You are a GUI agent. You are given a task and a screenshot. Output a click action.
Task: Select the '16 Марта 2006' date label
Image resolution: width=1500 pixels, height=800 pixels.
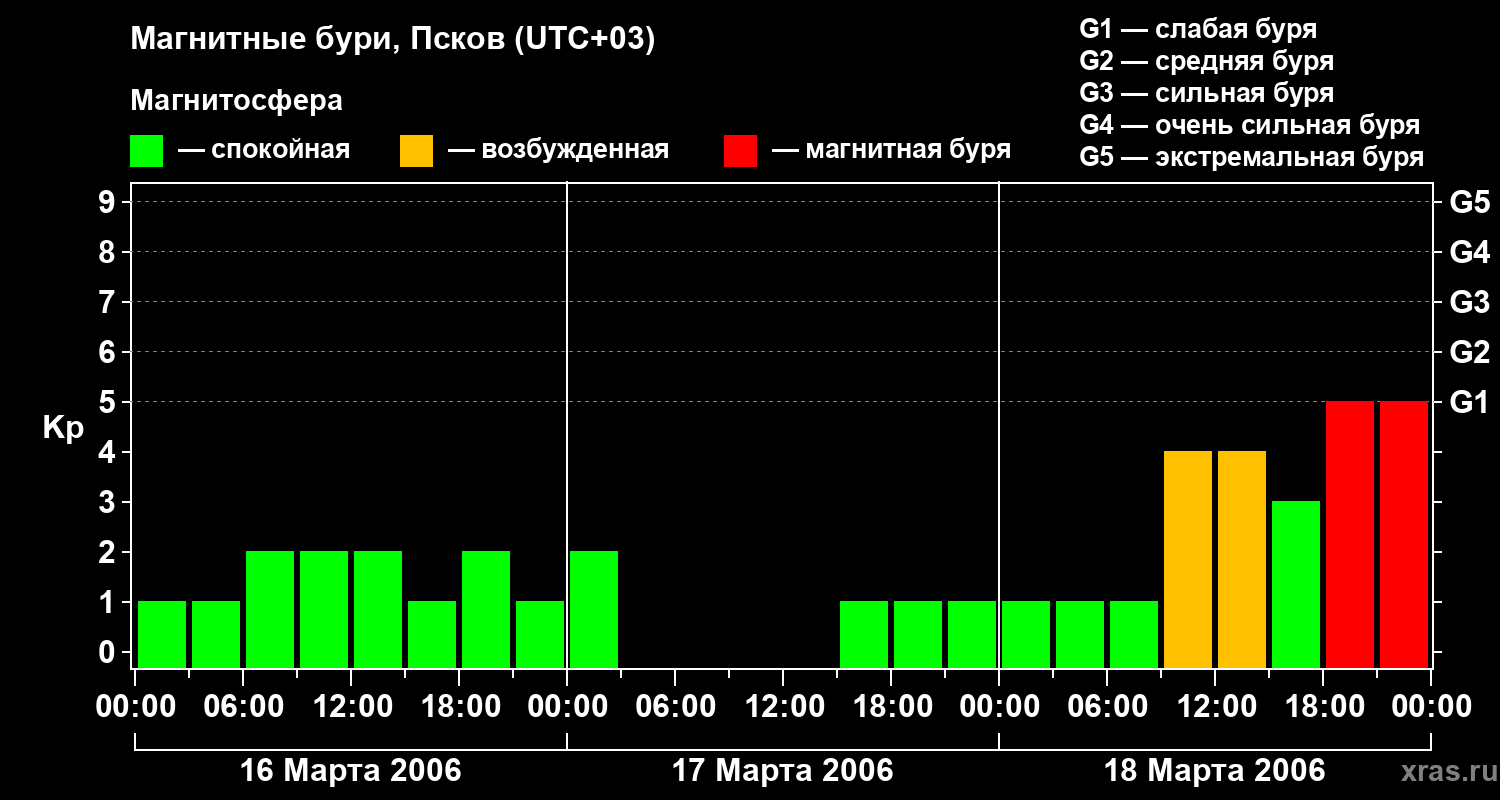(351, 771)
